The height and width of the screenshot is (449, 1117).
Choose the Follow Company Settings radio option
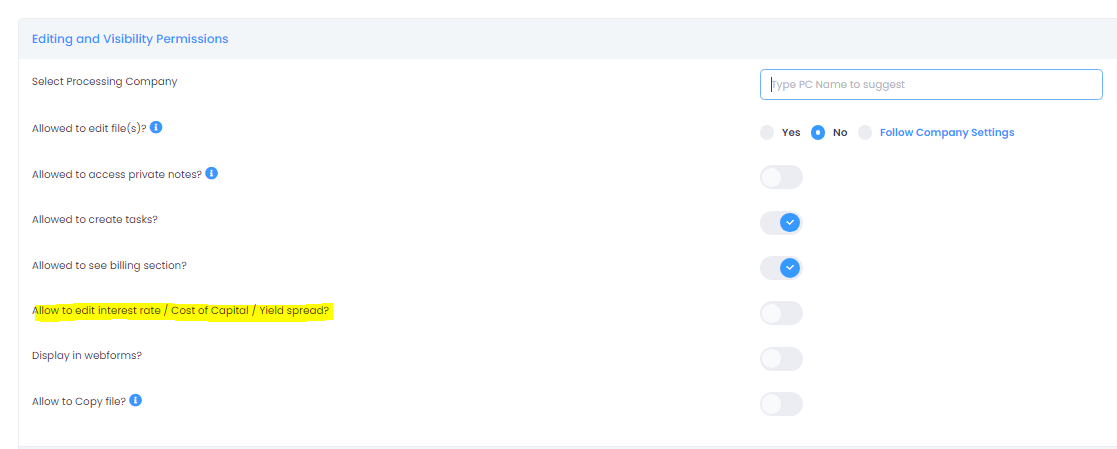point(865,133)
